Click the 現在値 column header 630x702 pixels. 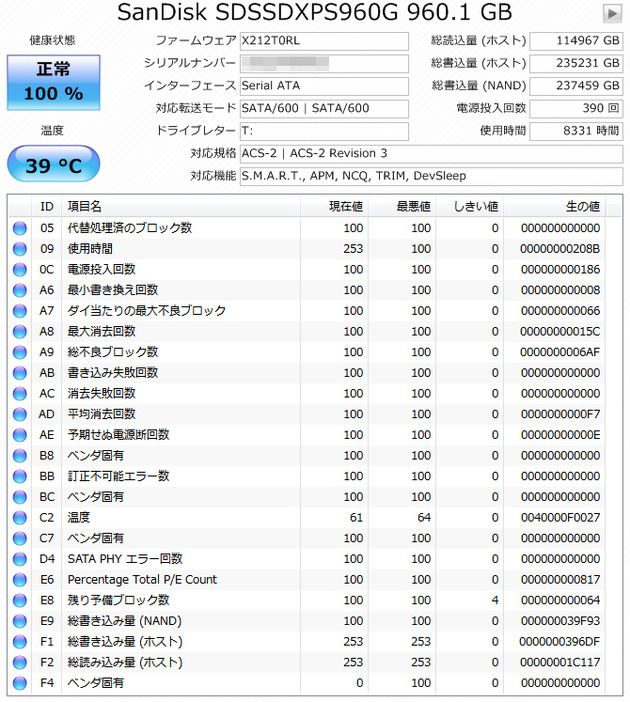[x=334, y=206]
